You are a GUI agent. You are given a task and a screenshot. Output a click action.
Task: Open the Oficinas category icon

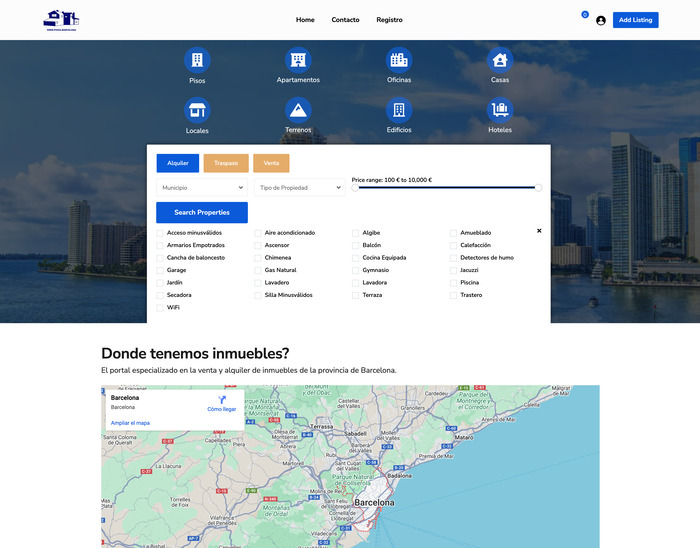399,60
